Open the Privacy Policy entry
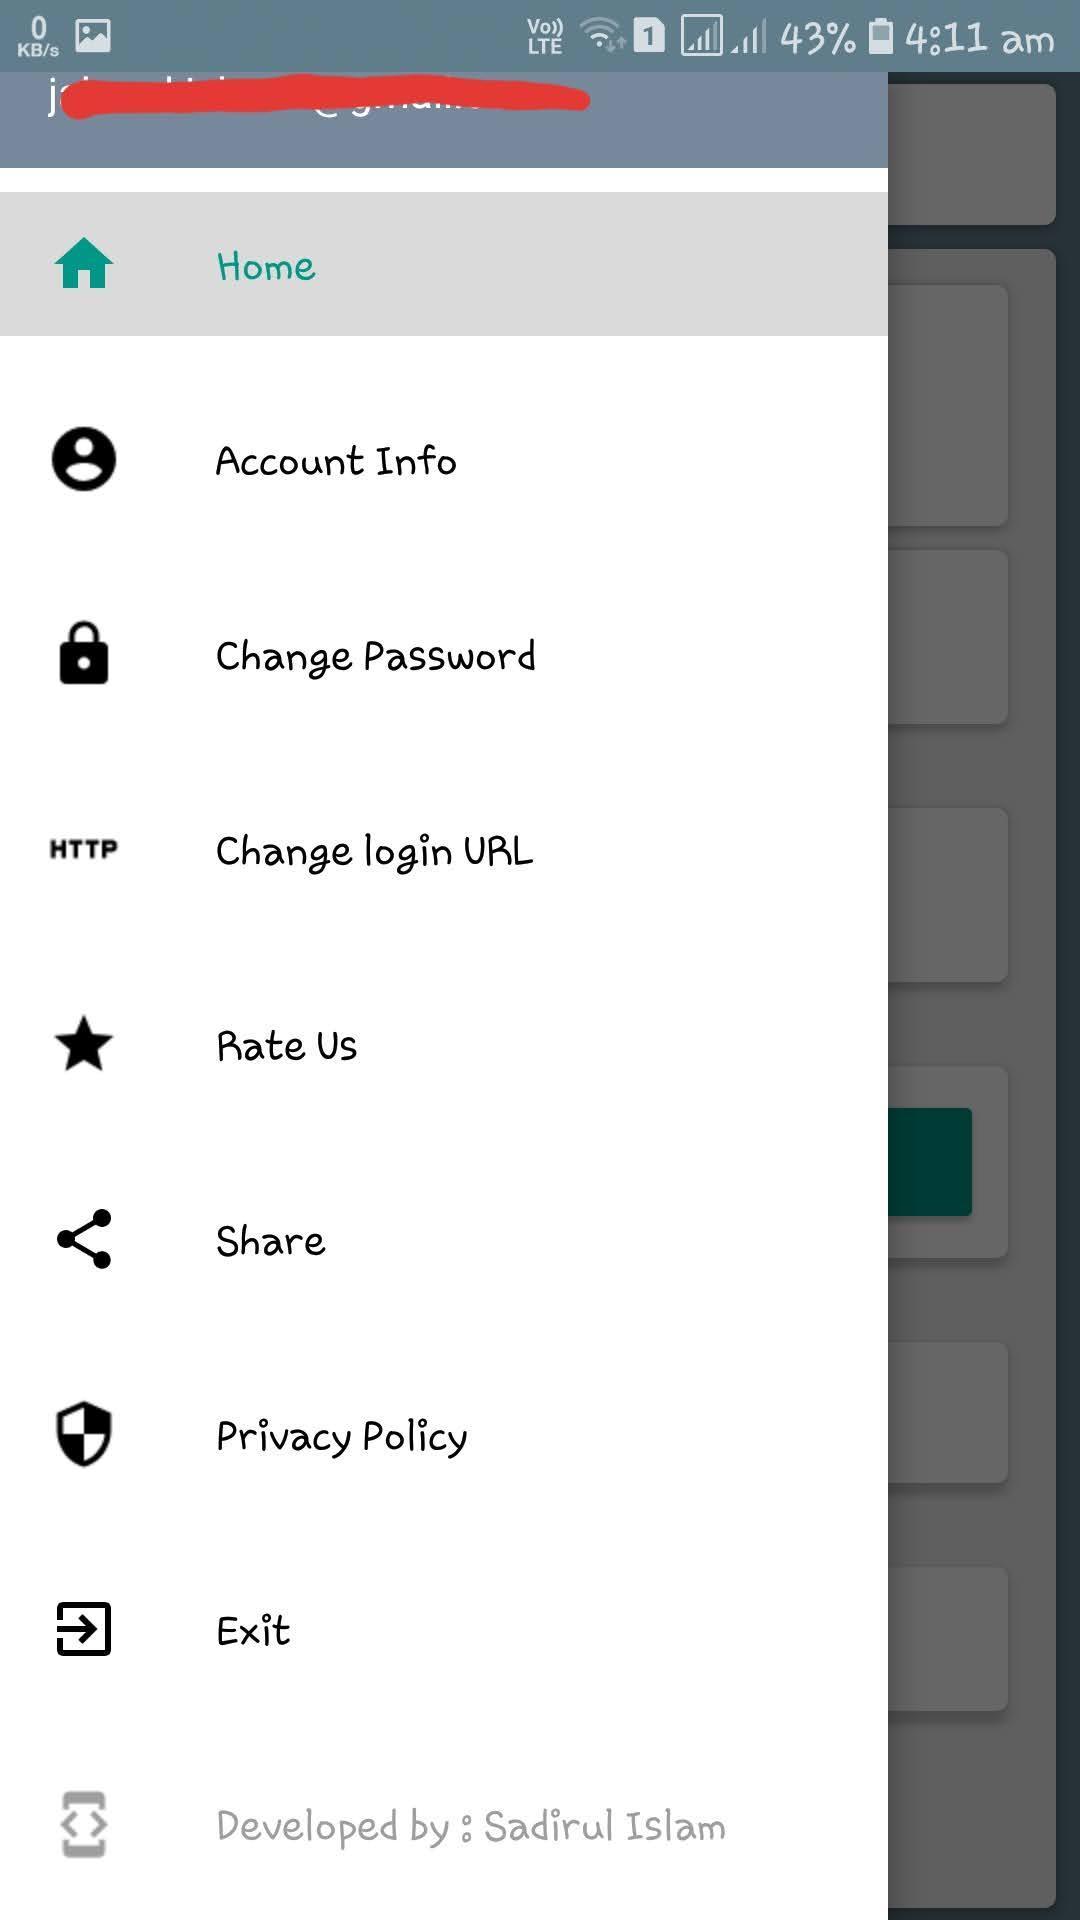 444,1435
